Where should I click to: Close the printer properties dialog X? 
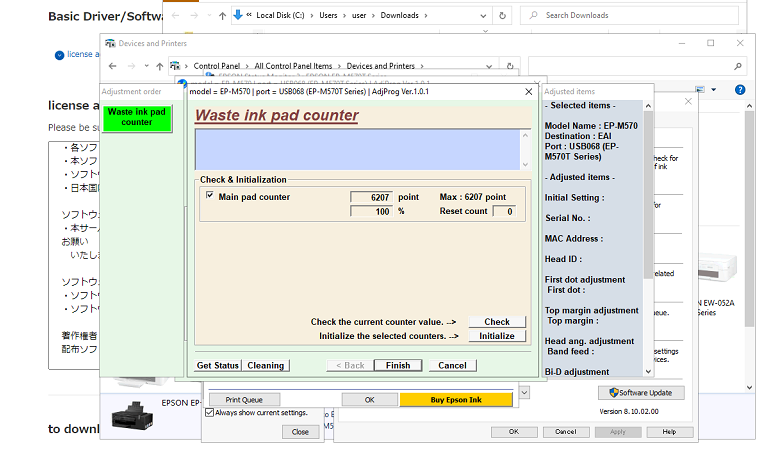tap(688, 101)
